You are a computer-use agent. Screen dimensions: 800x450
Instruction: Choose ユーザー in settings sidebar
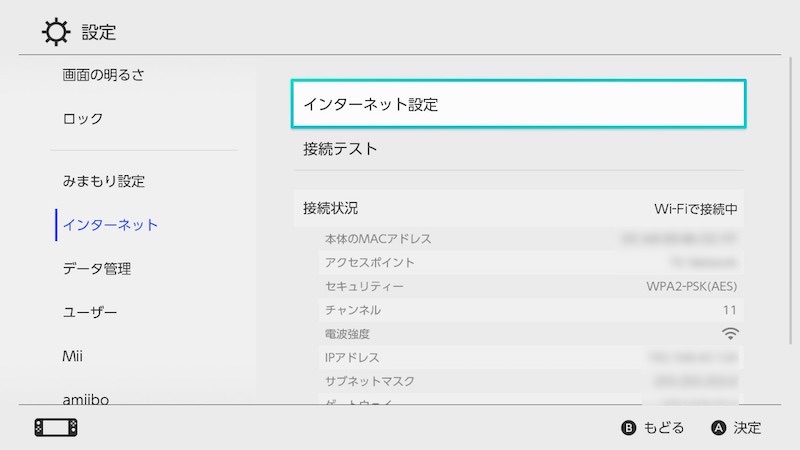(90, 312)
